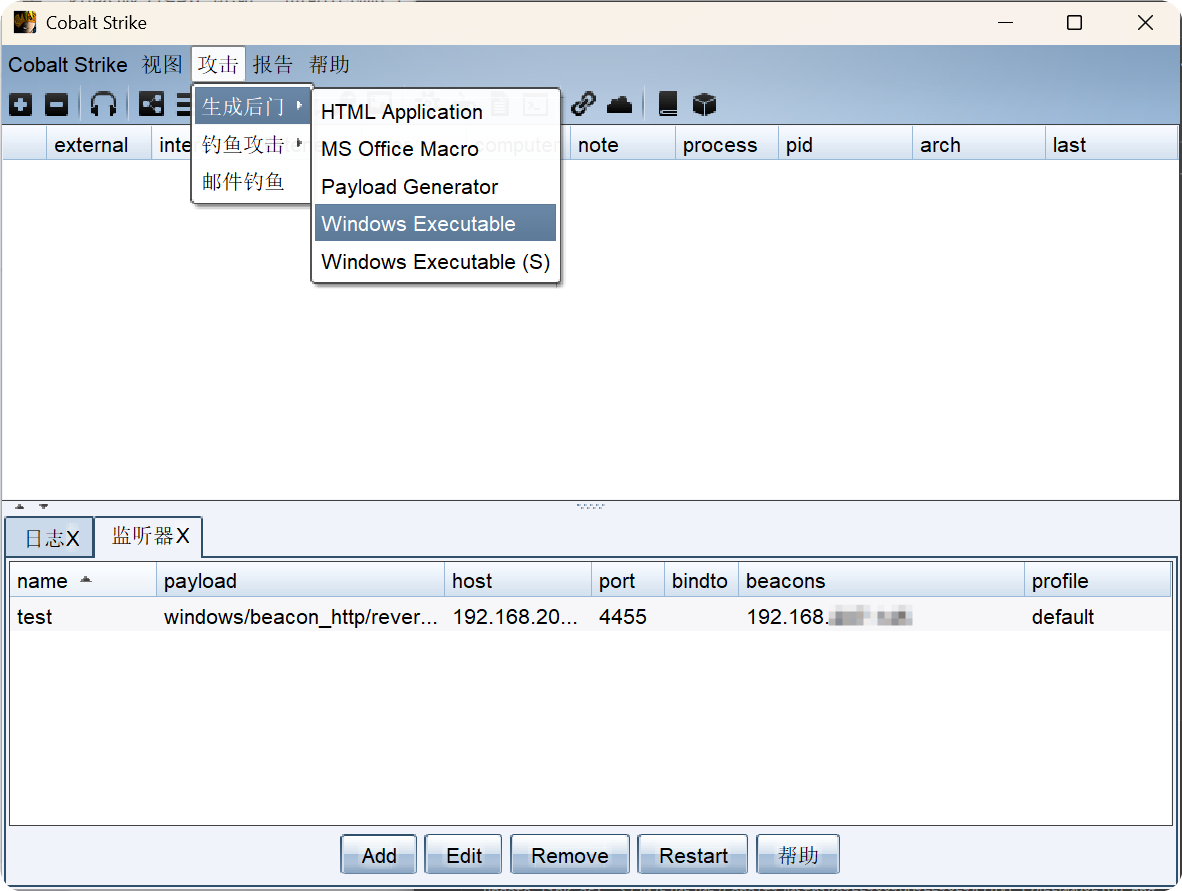1182x891 pixels.
Task: Sort listeners by the port column header
Action: point(628,580)
